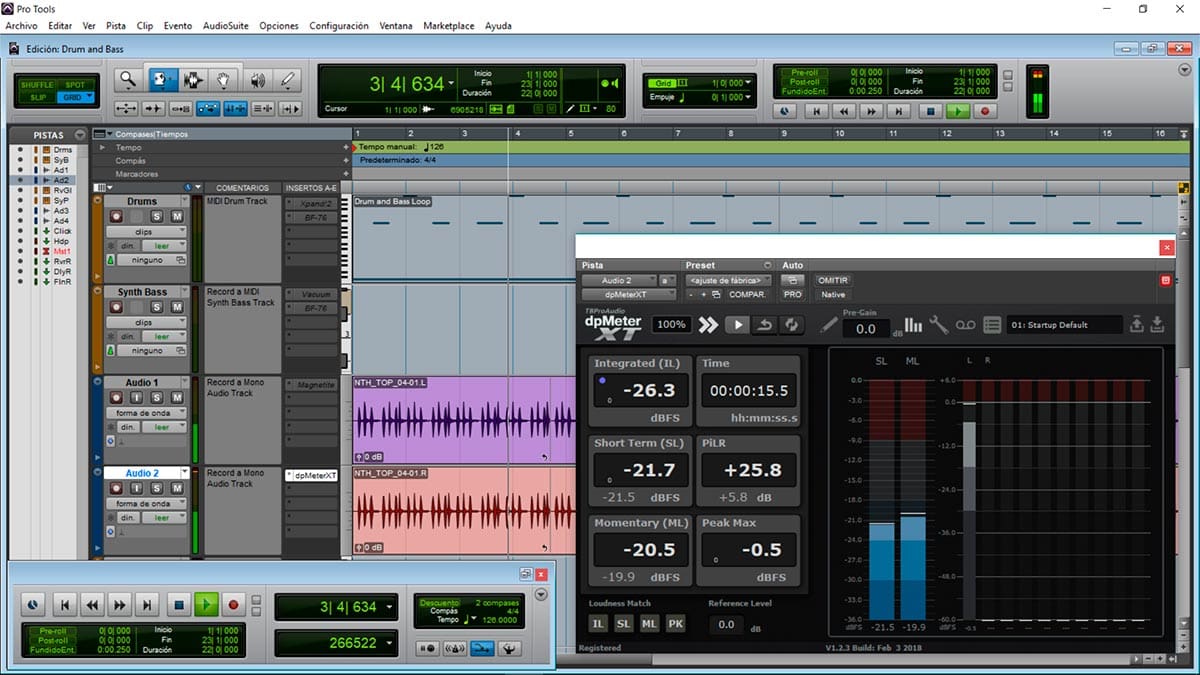Fast forward using the main toolbar transport
Screen dimensions: 1200x675
click(871, 112)
